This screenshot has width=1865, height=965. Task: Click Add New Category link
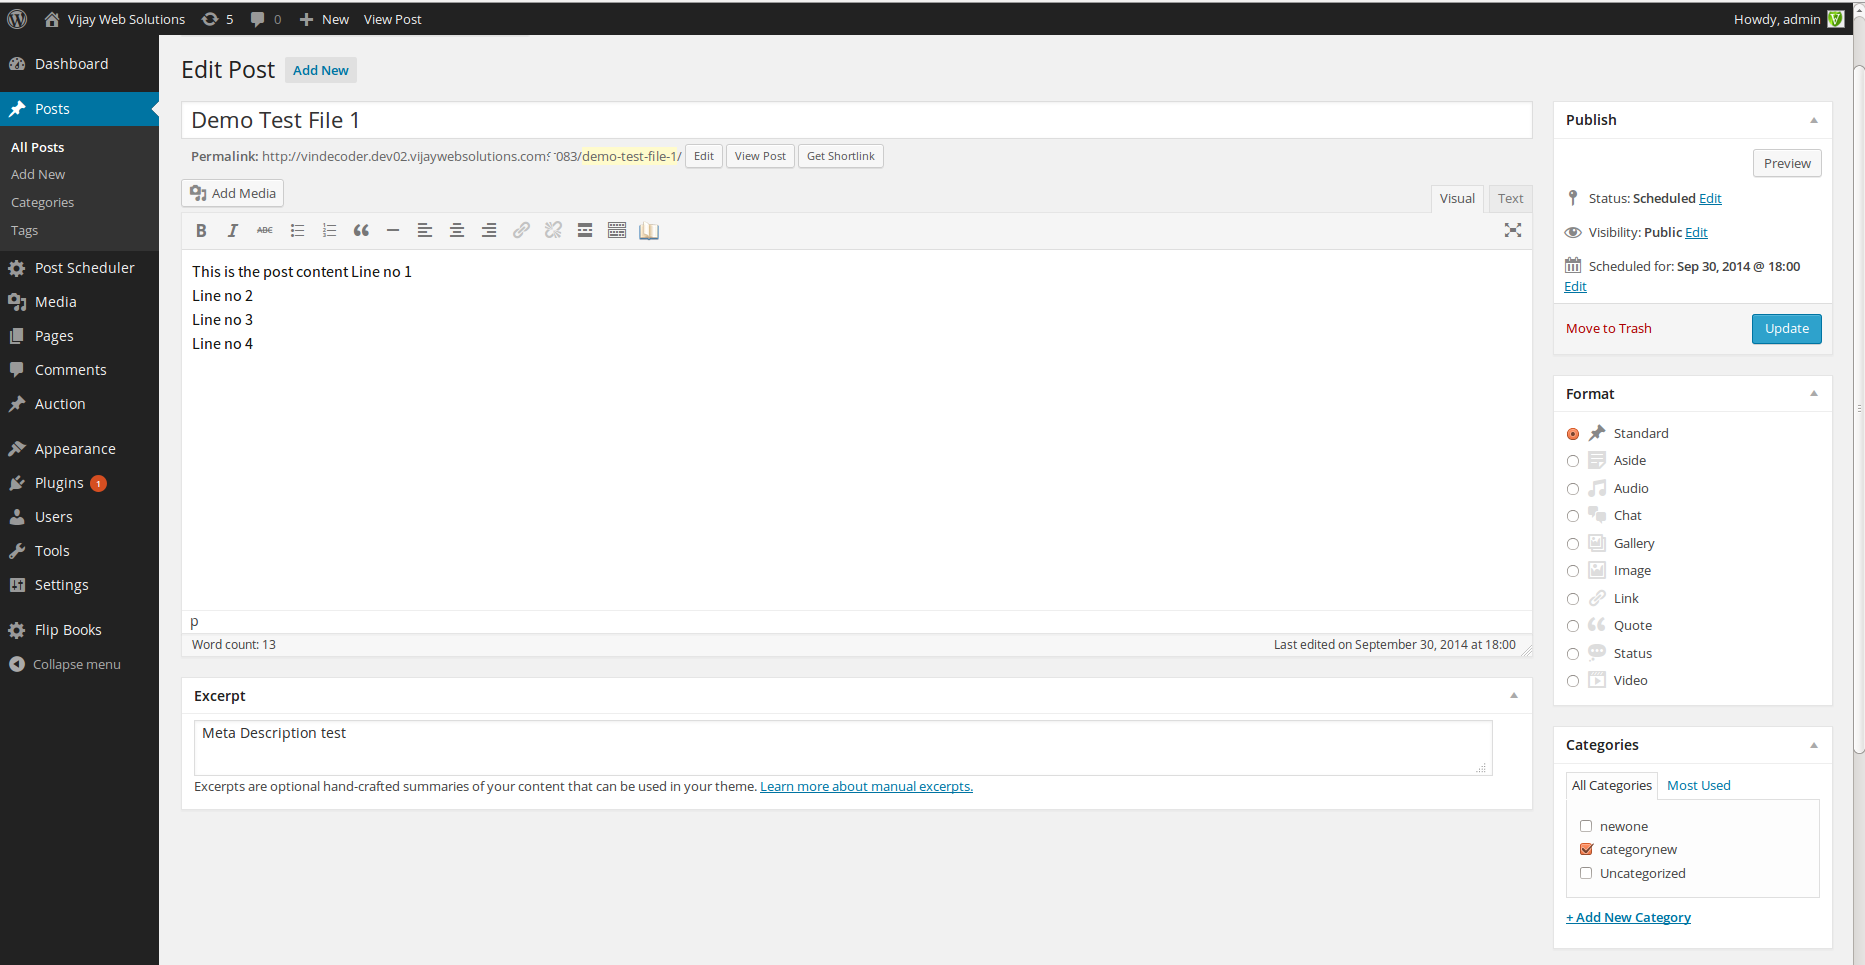click(x=1628, y=918)
